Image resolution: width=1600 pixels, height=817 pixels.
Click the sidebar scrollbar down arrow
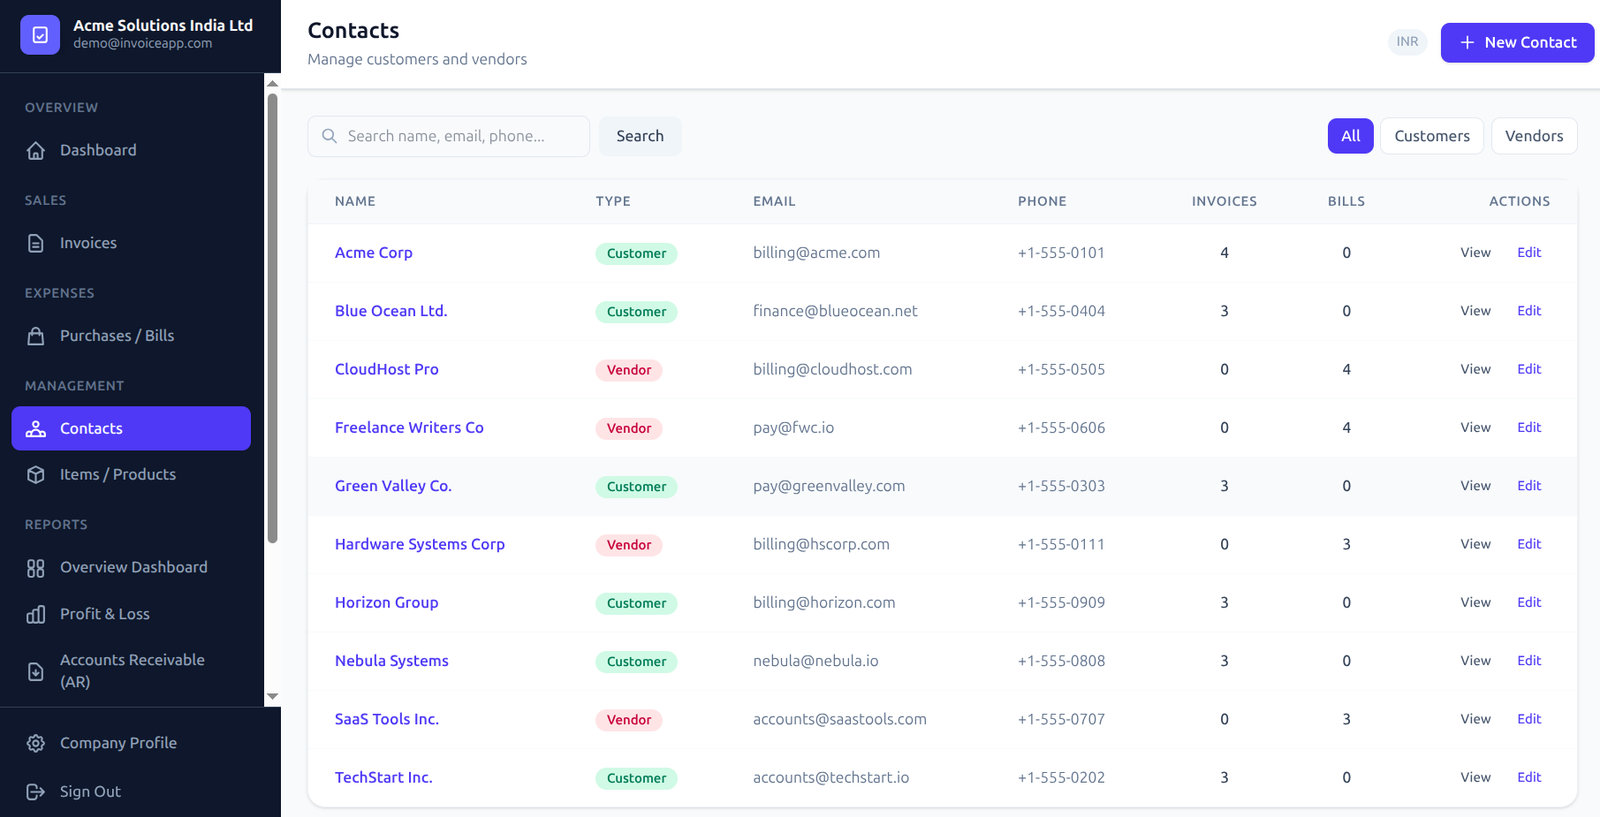pyautogui.click(x=272, y=696)
